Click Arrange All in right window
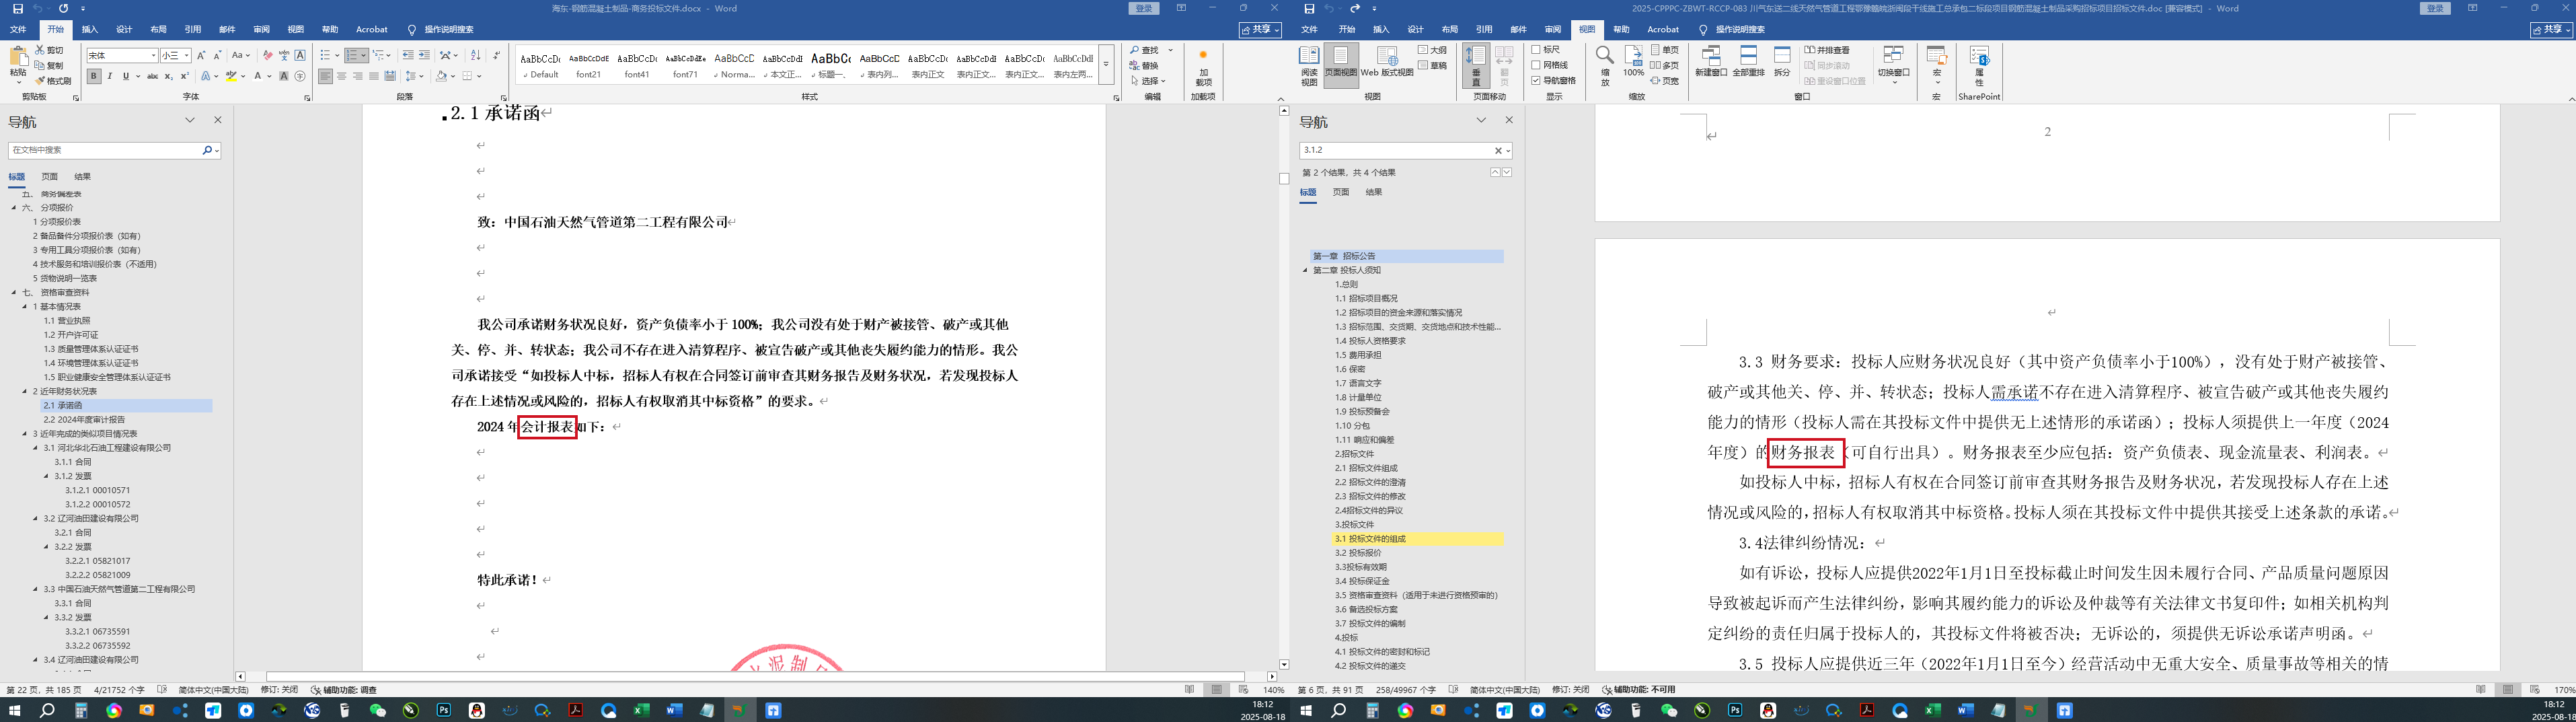The height and width of the screenshot is (722, 2576). pos(1748,62)
